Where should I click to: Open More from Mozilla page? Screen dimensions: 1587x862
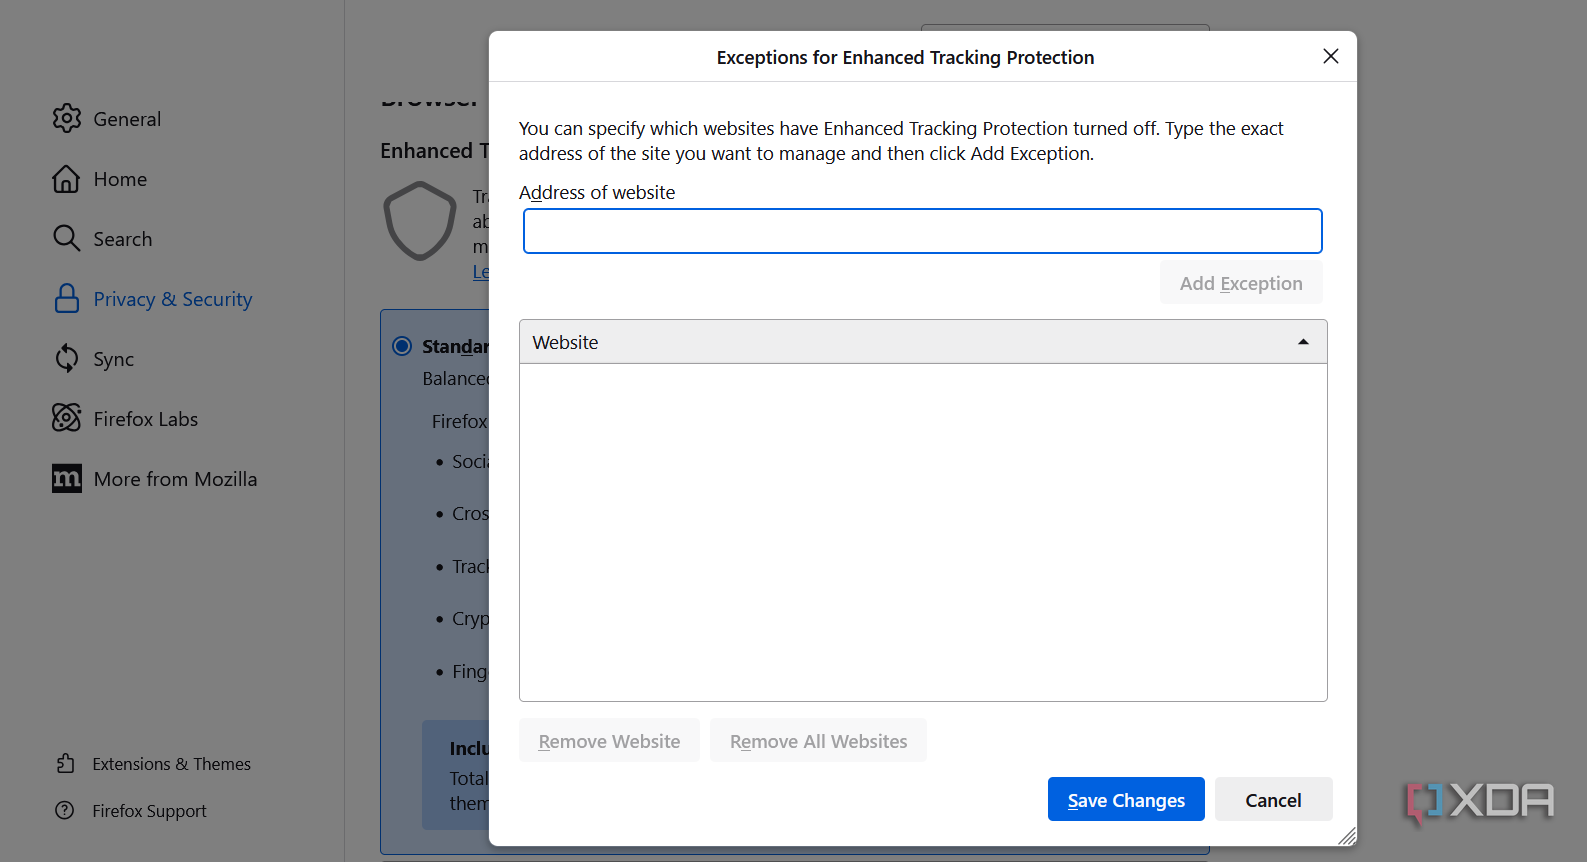175,479
